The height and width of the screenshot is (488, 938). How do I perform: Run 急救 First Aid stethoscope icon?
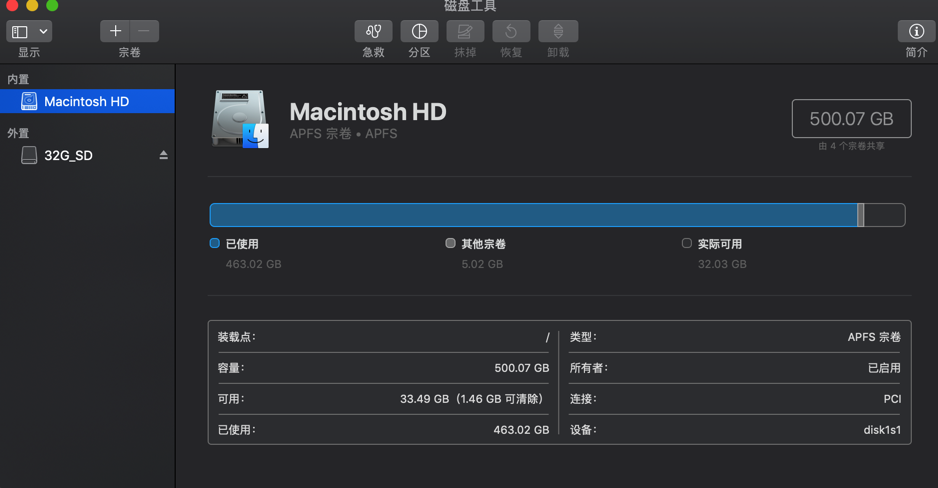(x=373, y=31)
